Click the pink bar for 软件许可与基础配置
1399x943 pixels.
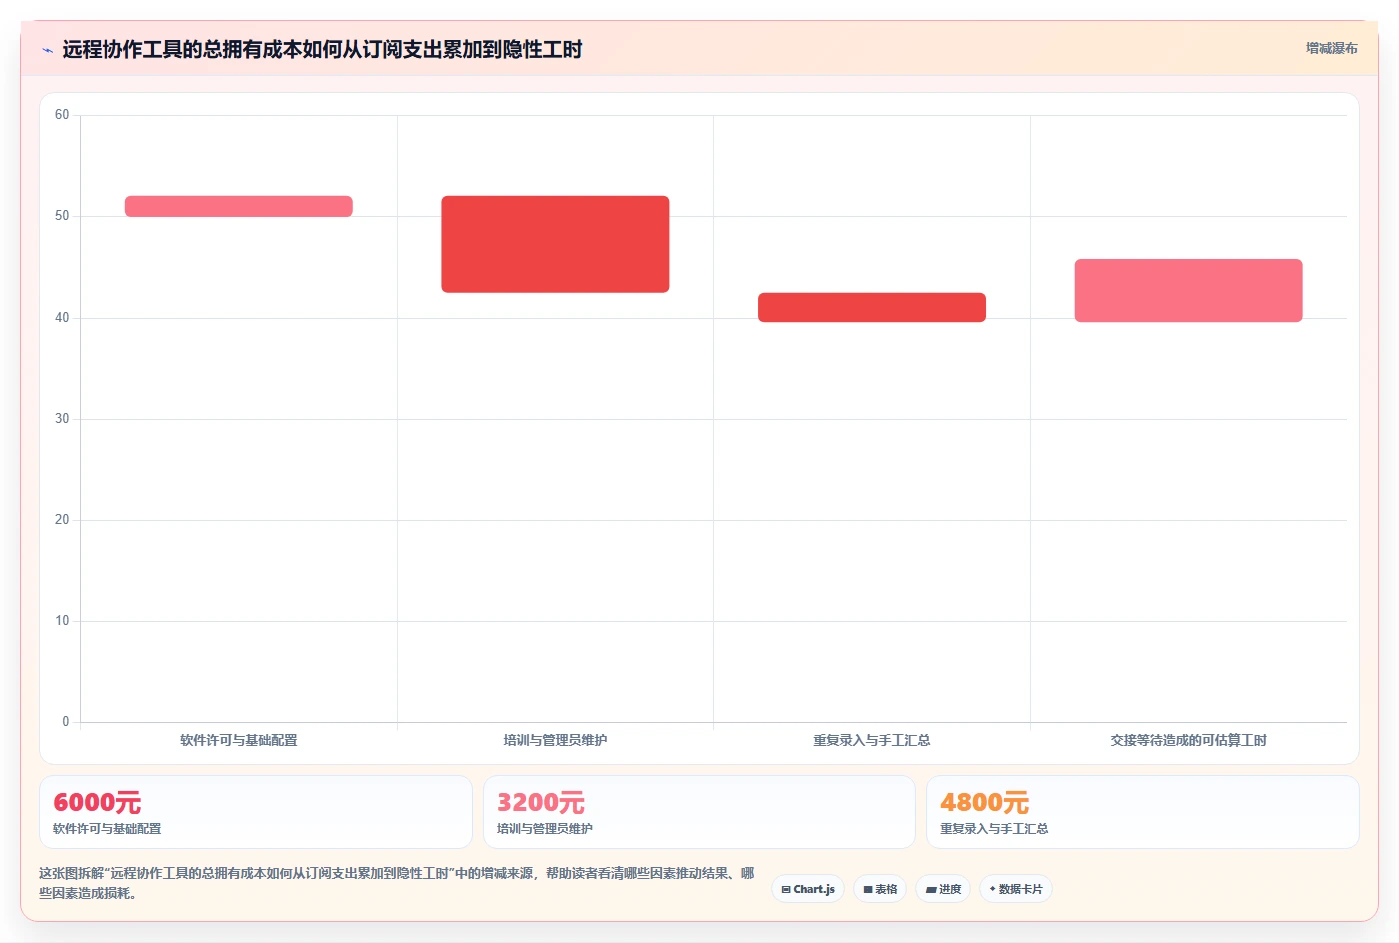239,206
